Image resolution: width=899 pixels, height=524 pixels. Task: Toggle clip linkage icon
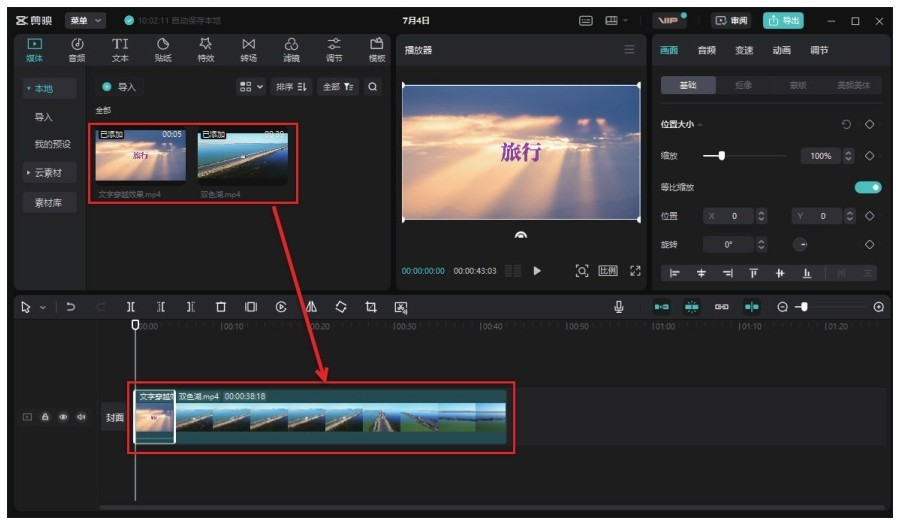point(721,307)
